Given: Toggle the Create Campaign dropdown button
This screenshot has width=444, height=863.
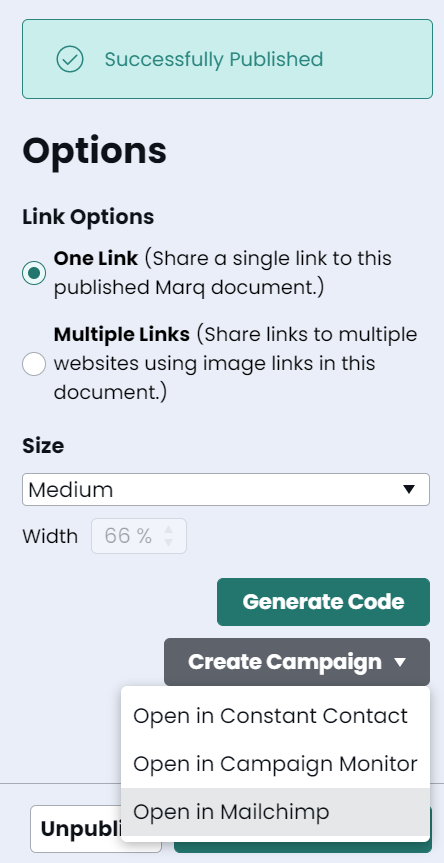Looking at the screenshot, I should click(297, 662).
